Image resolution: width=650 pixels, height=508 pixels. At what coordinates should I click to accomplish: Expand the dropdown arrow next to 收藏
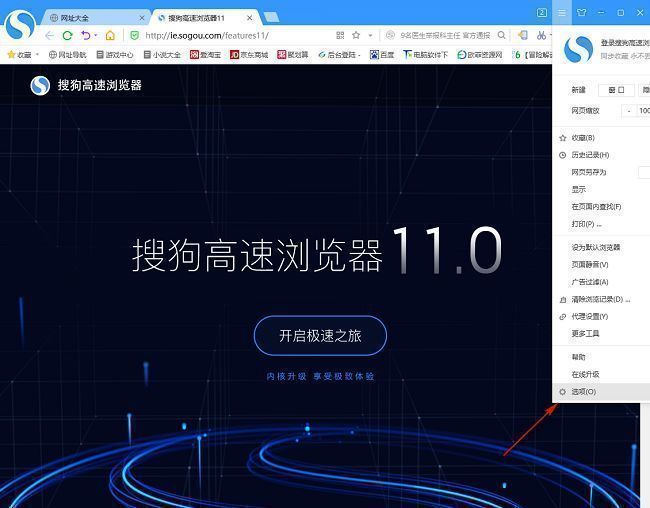coord(37,54)
